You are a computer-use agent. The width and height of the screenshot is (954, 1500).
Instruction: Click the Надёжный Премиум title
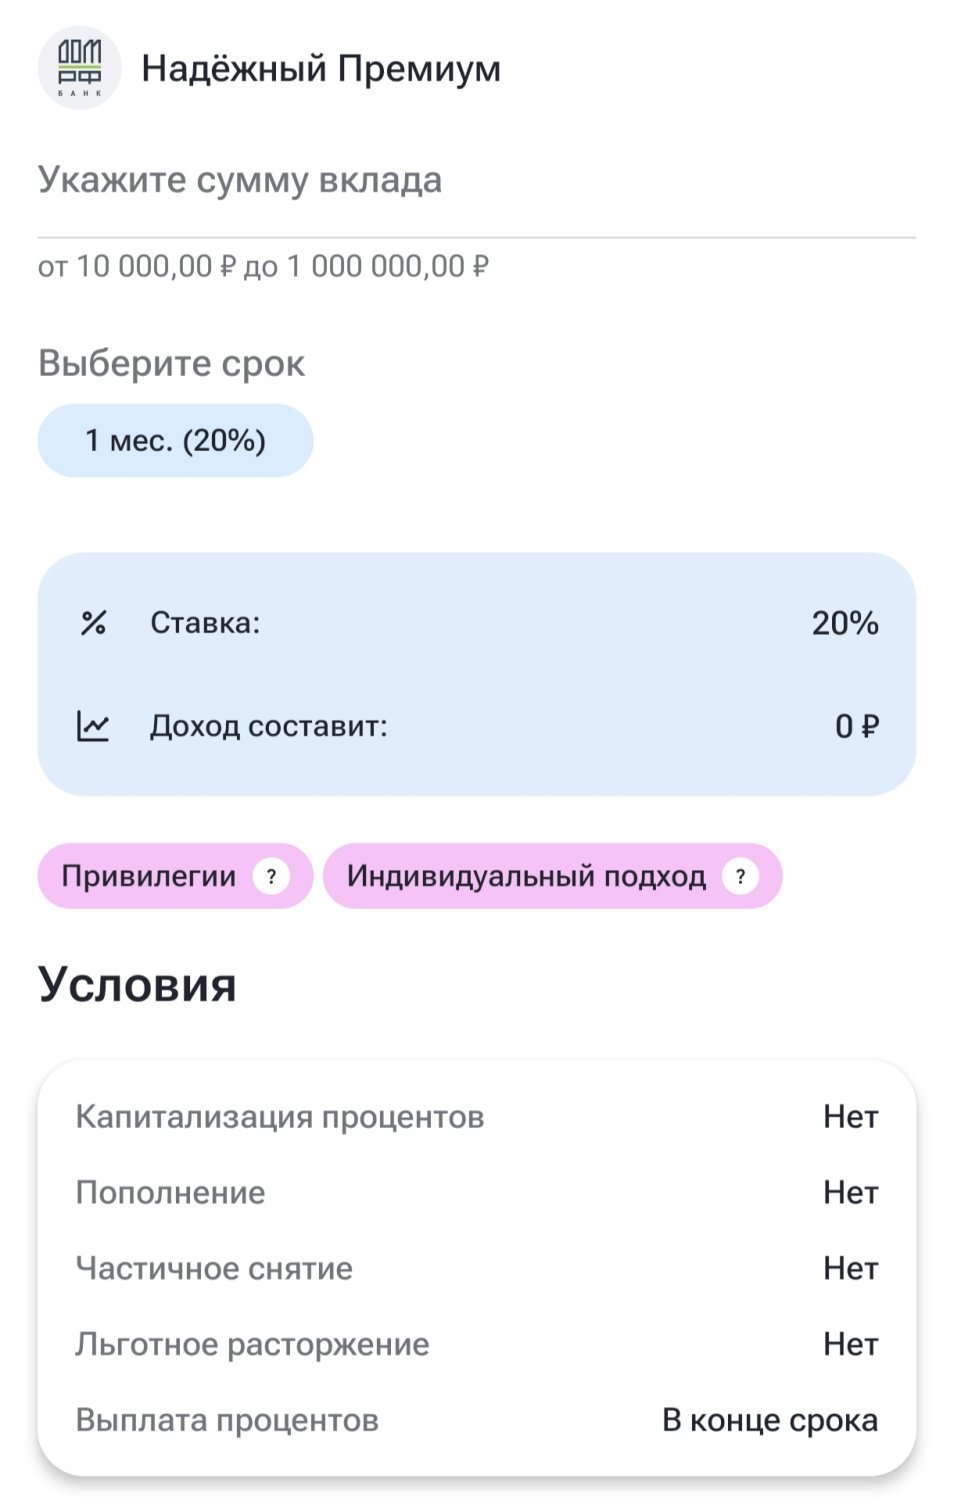click(321, 69)
